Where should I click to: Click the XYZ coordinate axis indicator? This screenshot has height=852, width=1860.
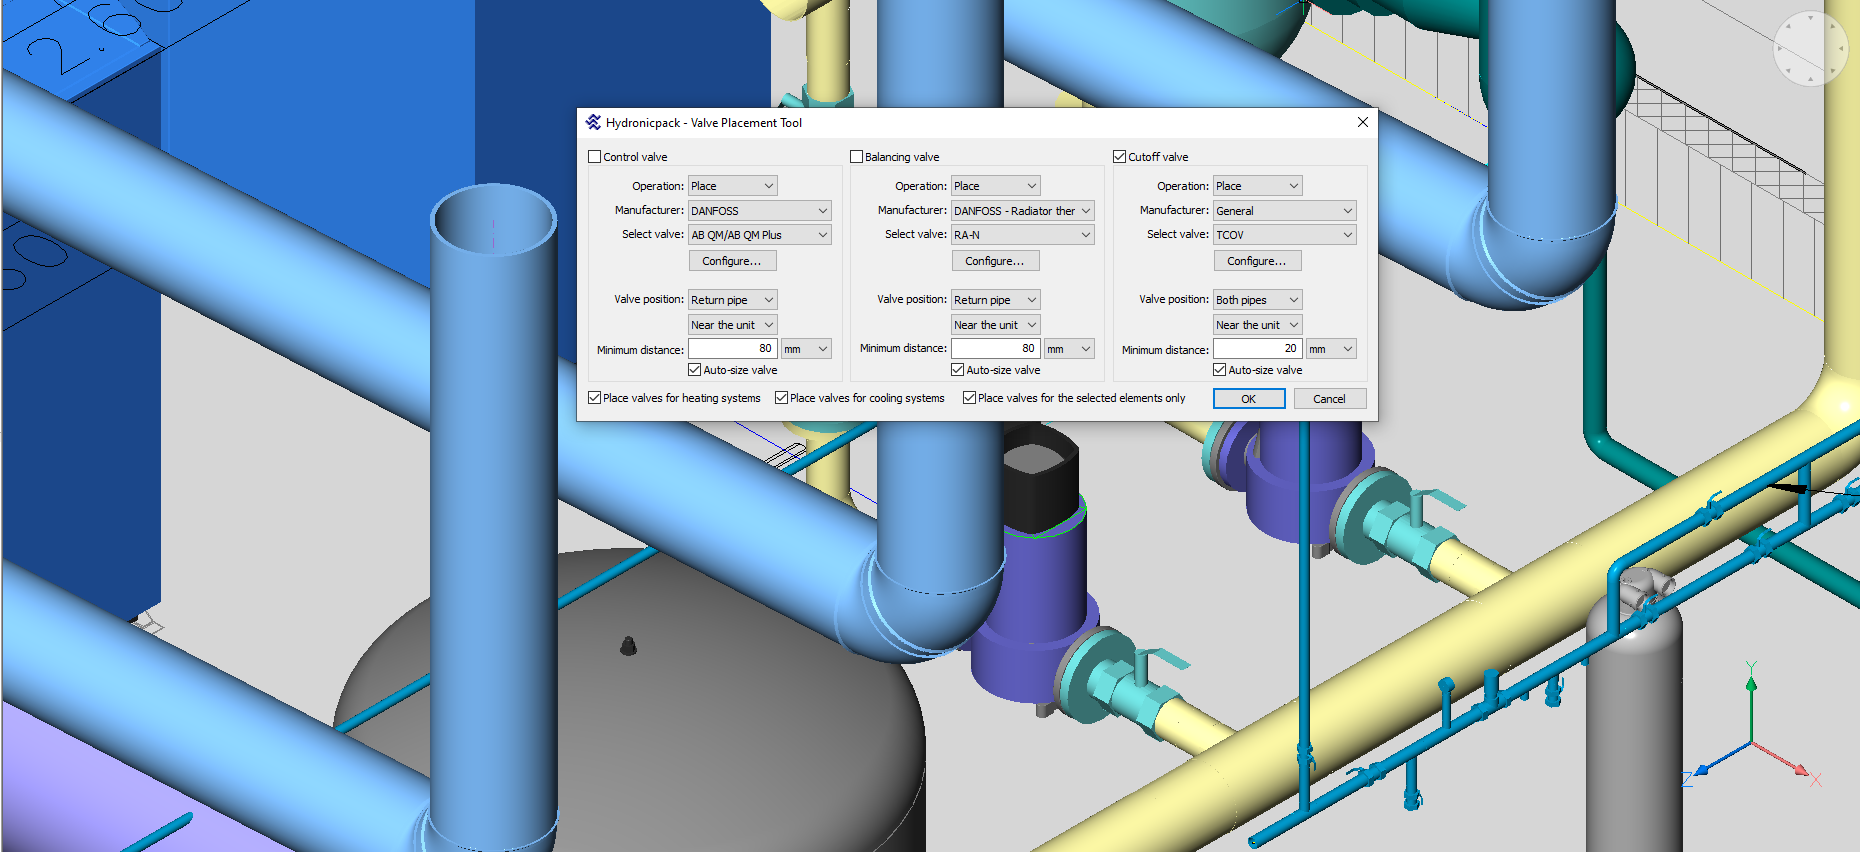point(1752,740)
